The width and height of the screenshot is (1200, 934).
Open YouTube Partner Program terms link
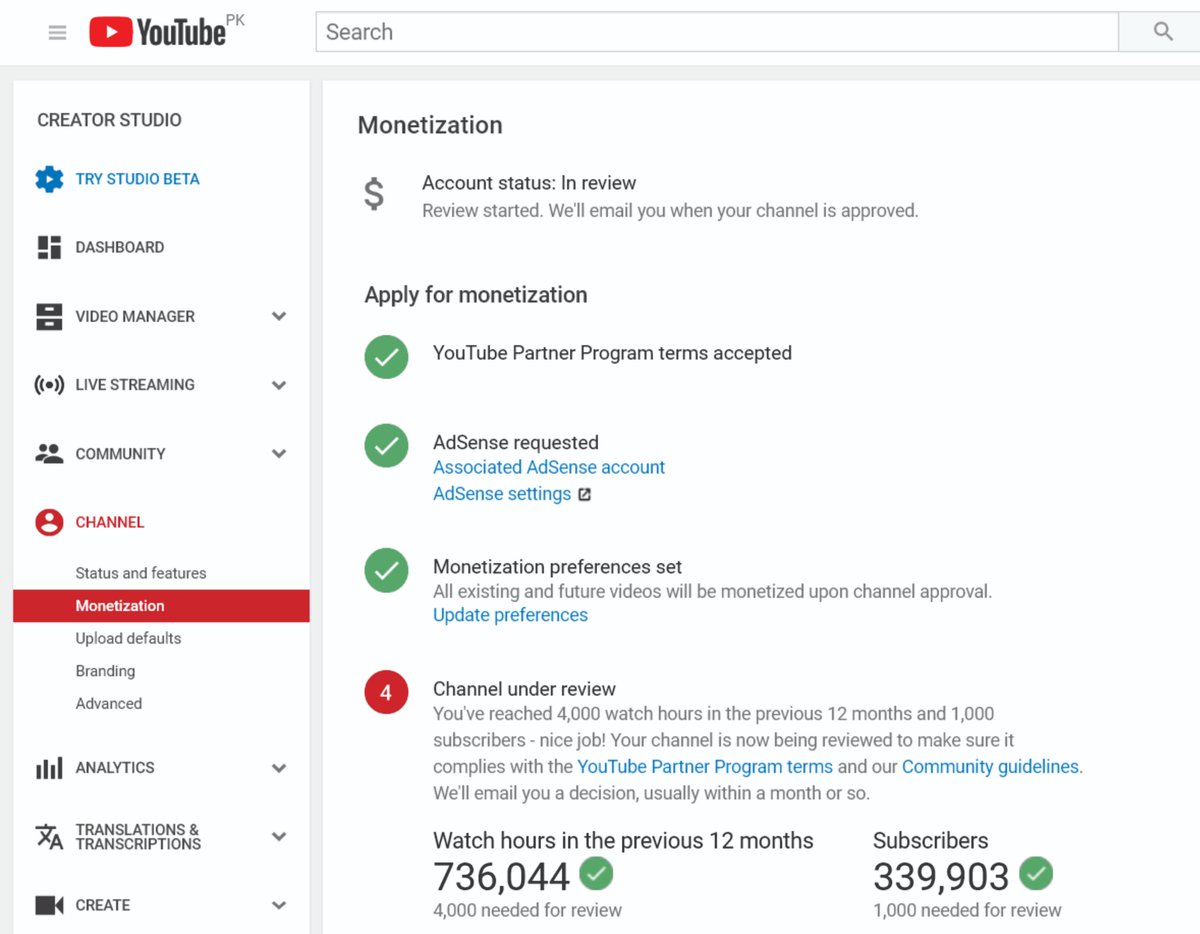(x=705, y=767)
